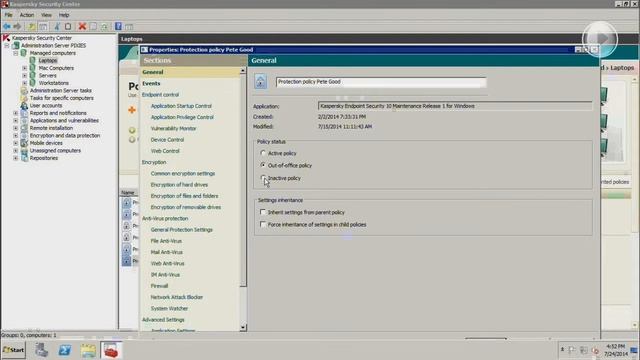640x360 pixels.
Task: Click the Name column header in policies list
Action: click(129, 192)
